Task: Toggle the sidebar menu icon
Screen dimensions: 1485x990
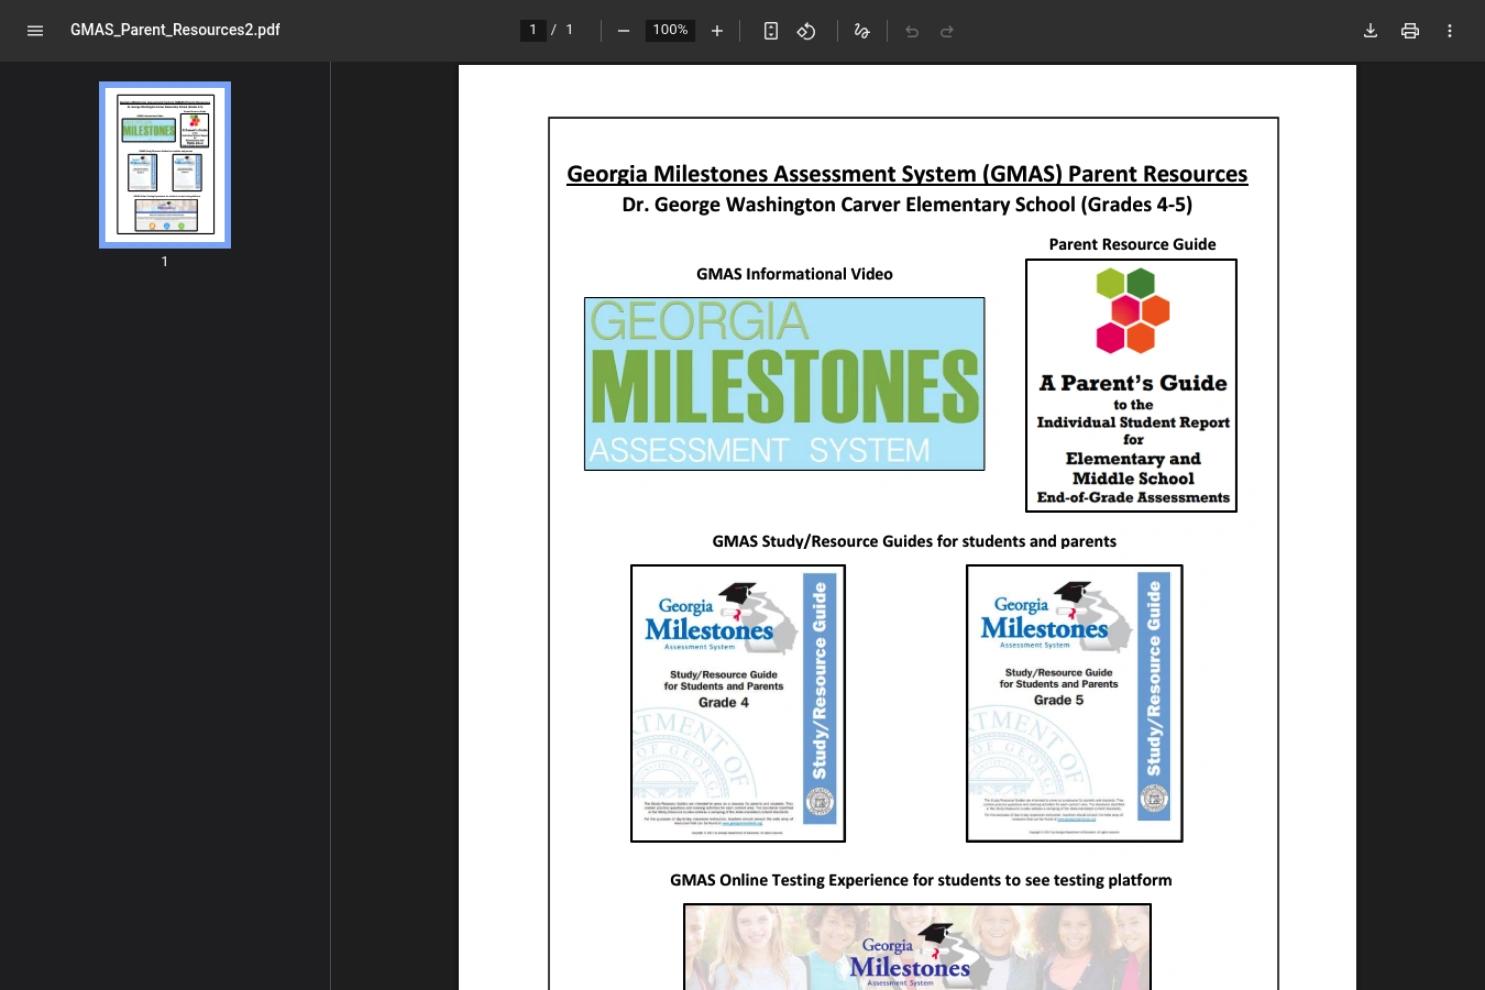Action: tap(35, 30)
